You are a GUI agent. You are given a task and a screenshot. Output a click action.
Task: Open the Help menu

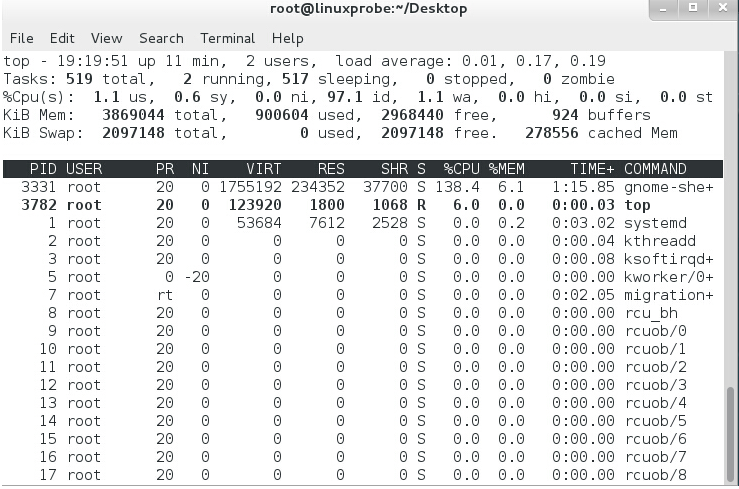coord(287,38)
